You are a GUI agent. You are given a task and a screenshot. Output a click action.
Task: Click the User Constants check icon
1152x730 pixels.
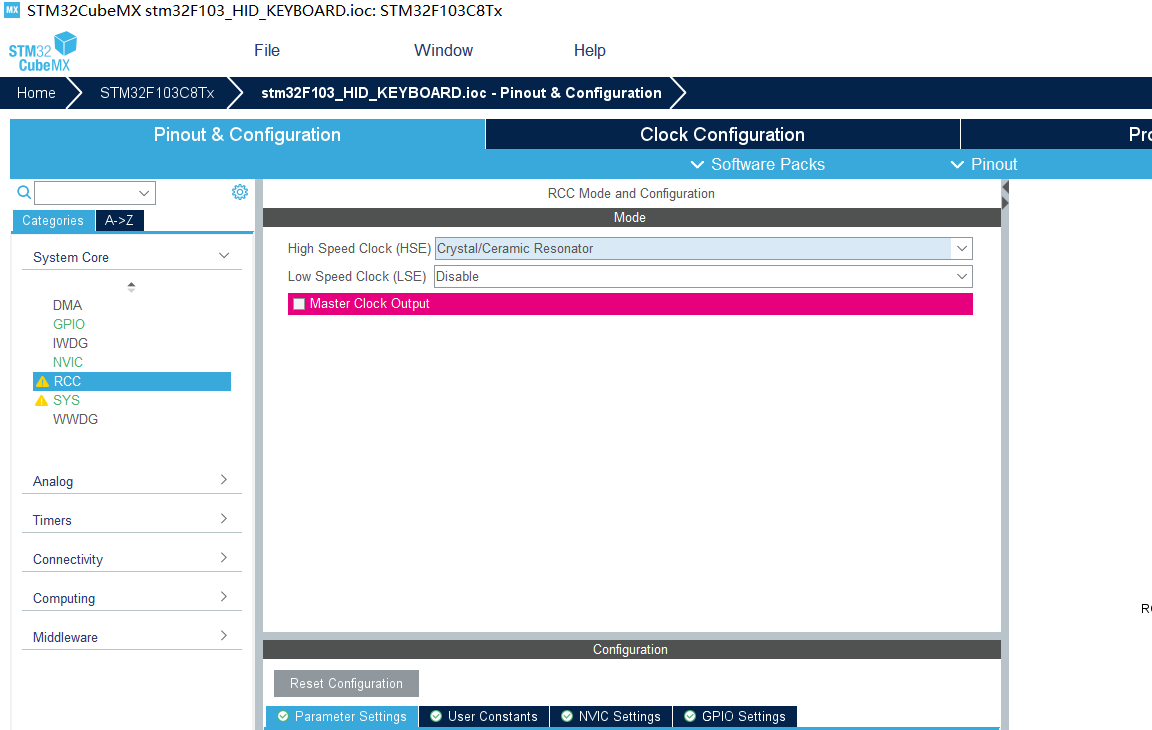click(x=436, y=716)
